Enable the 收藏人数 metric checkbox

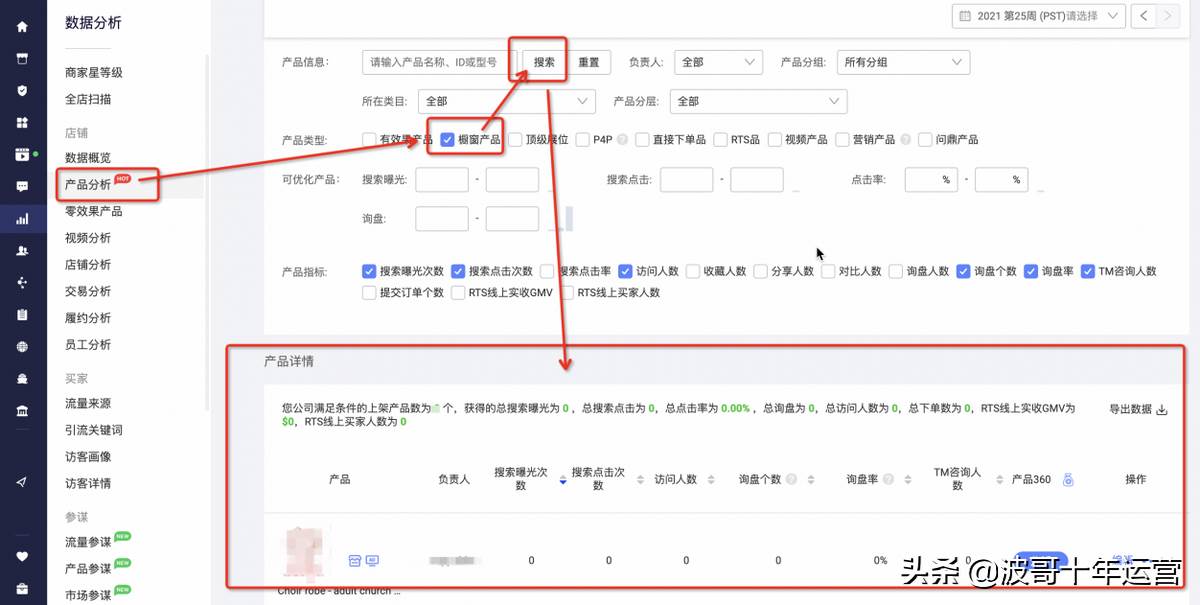pyautogui.click(x=692, y=271)
